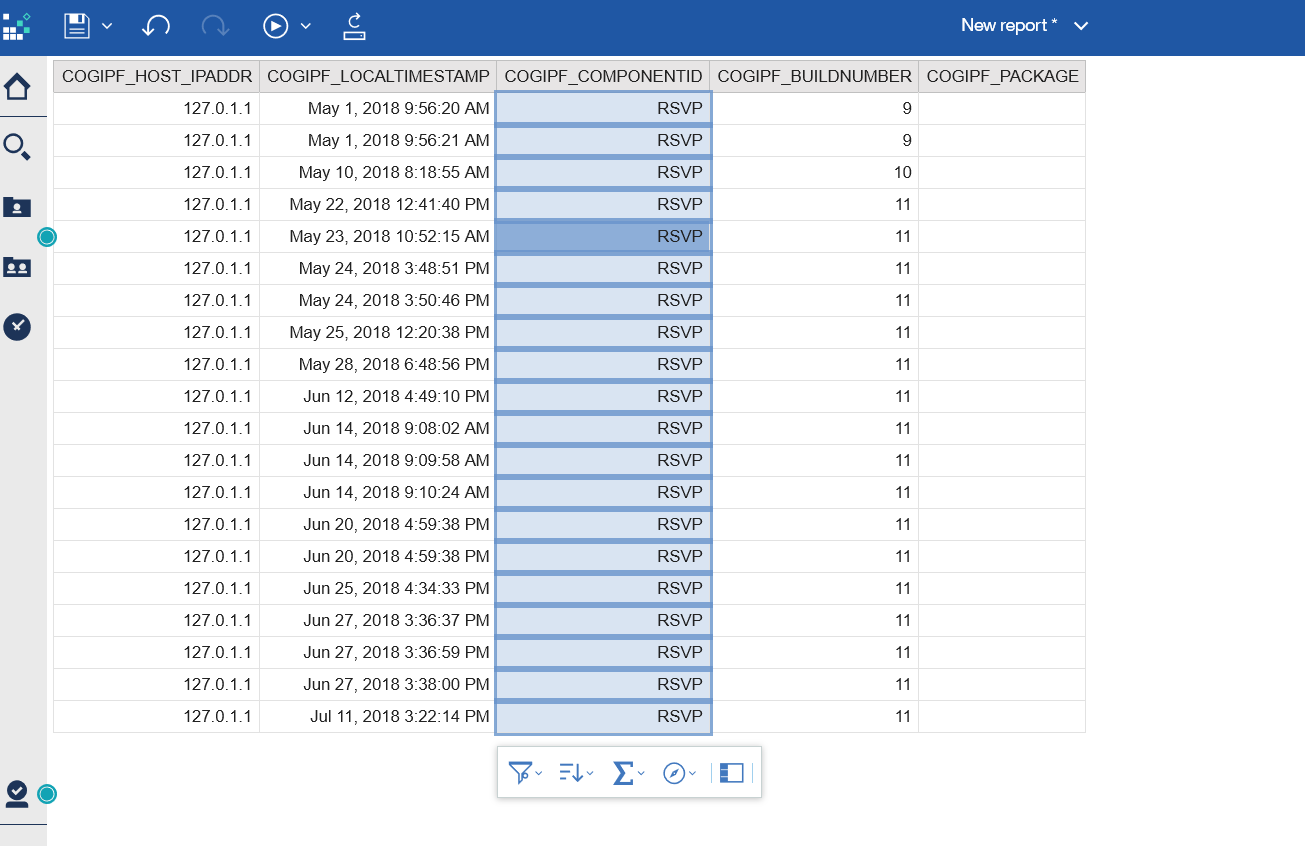This screenshot has width=1305, height=846.
Task: Click timestamp May 22, 2018 12:41:40 PM
Action: click(389, 204)
